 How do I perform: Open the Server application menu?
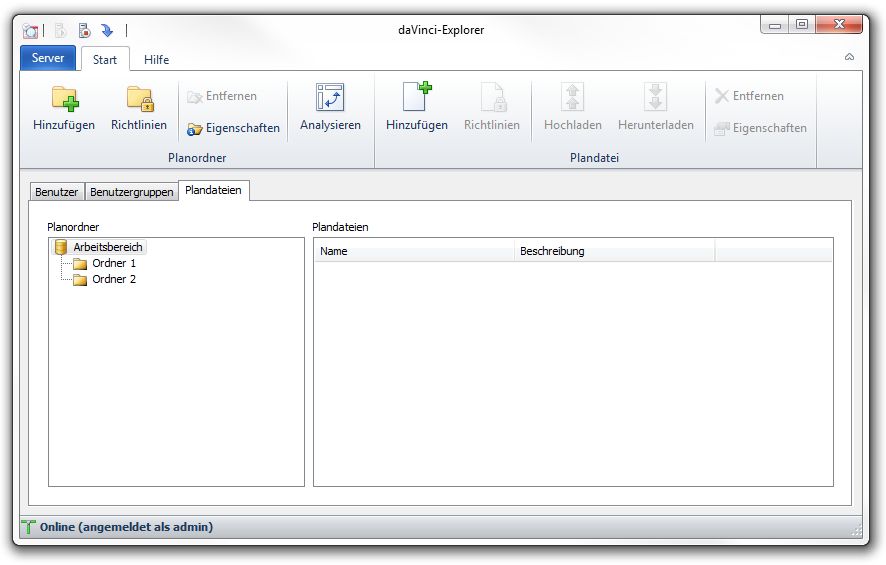pos(48,58)
